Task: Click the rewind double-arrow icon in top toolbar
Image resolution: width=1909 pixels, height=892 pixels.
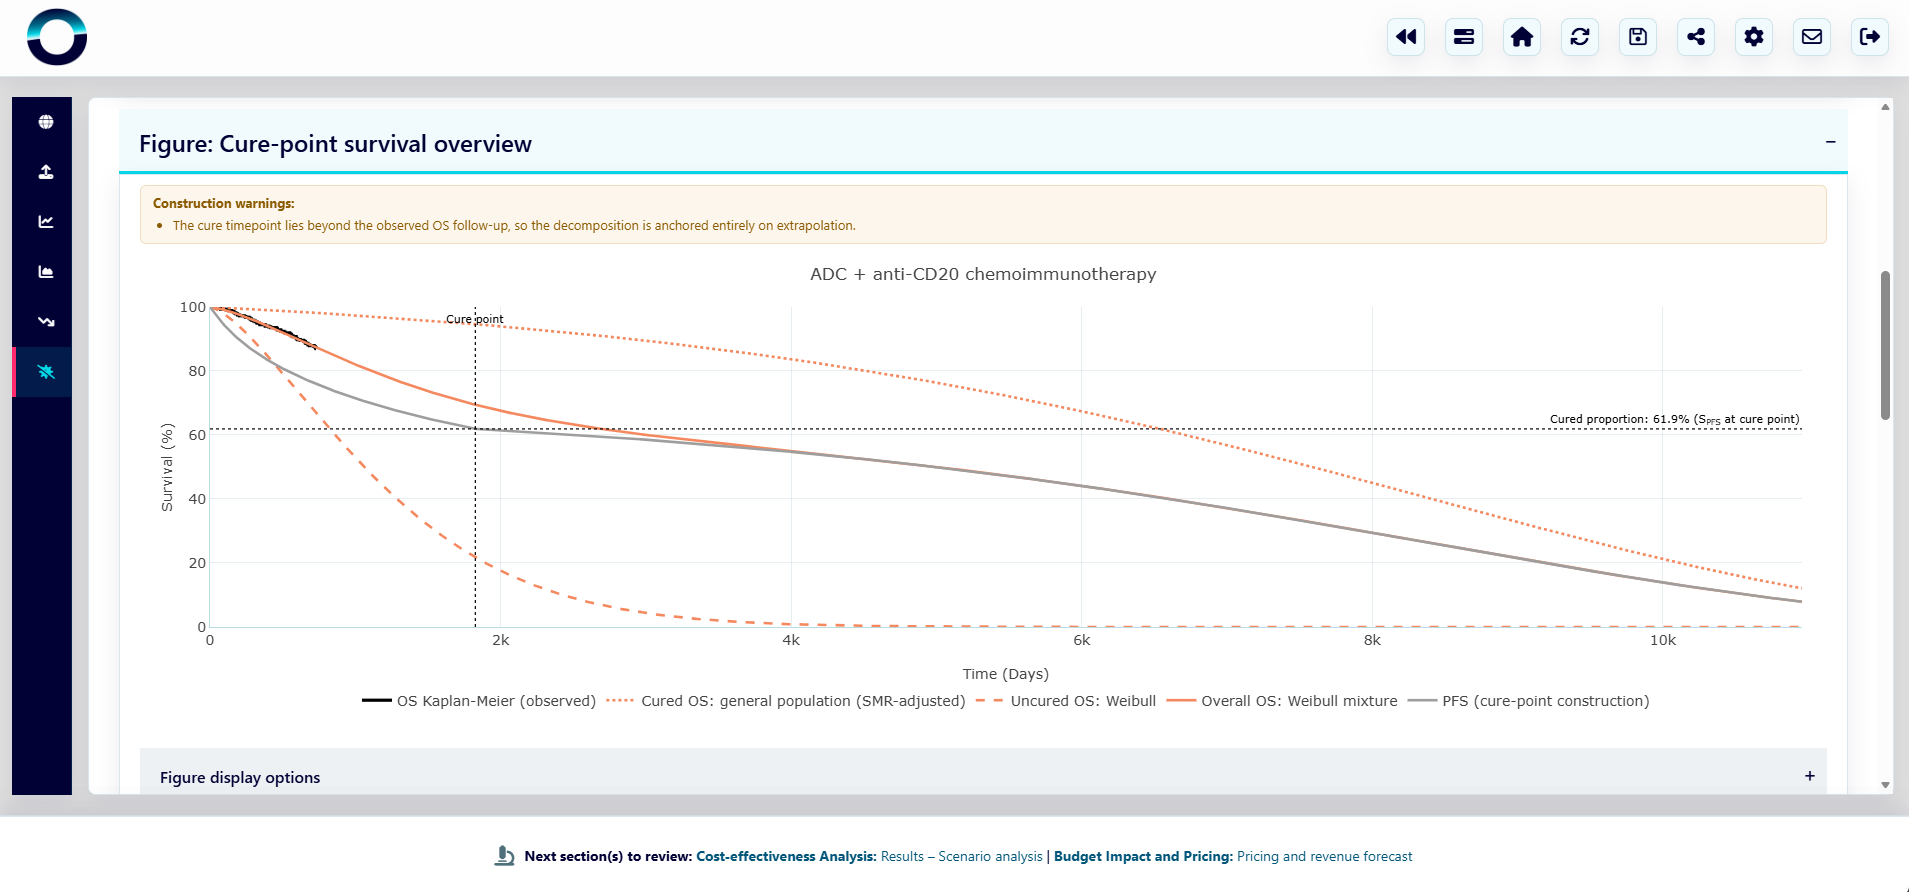Action: click(1406, 37)
